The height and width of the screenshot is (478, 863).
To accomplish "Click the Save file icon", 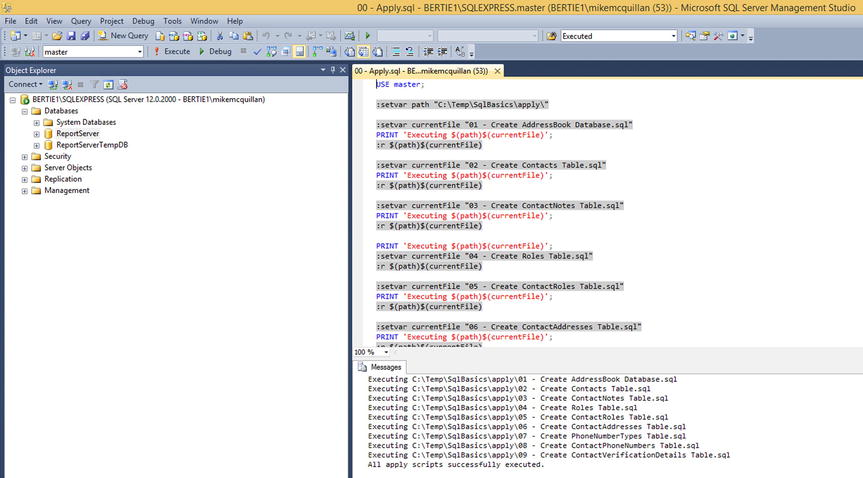I will [x=71, y=36].
